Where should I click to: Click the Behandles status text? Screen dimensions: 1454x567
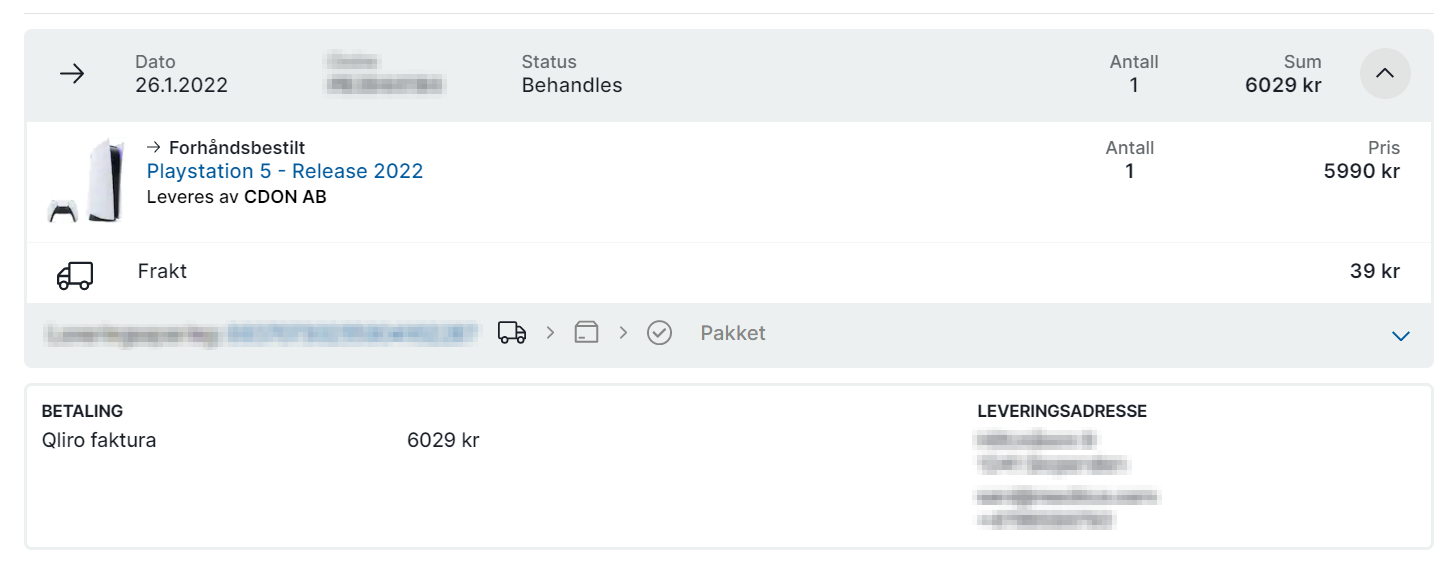point(572,85)
